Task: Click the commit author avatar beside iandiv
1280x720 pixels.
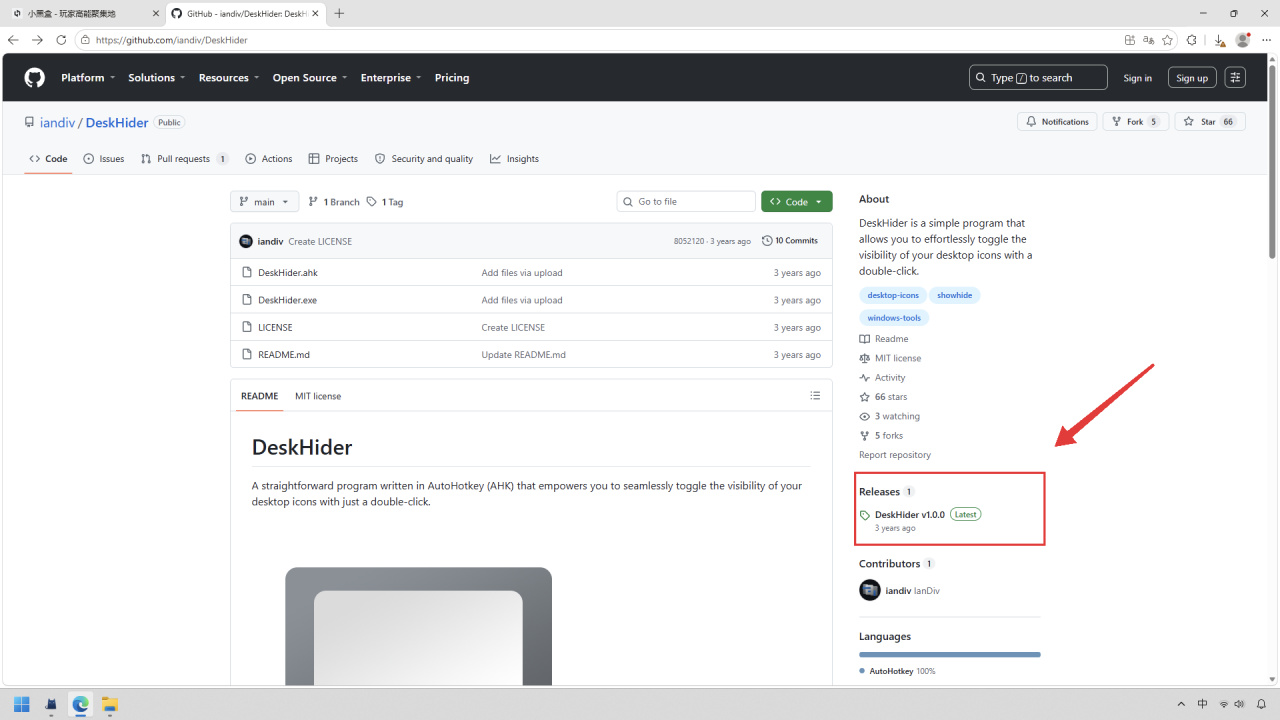Action: pyautogui.click(x=246, y=241)
